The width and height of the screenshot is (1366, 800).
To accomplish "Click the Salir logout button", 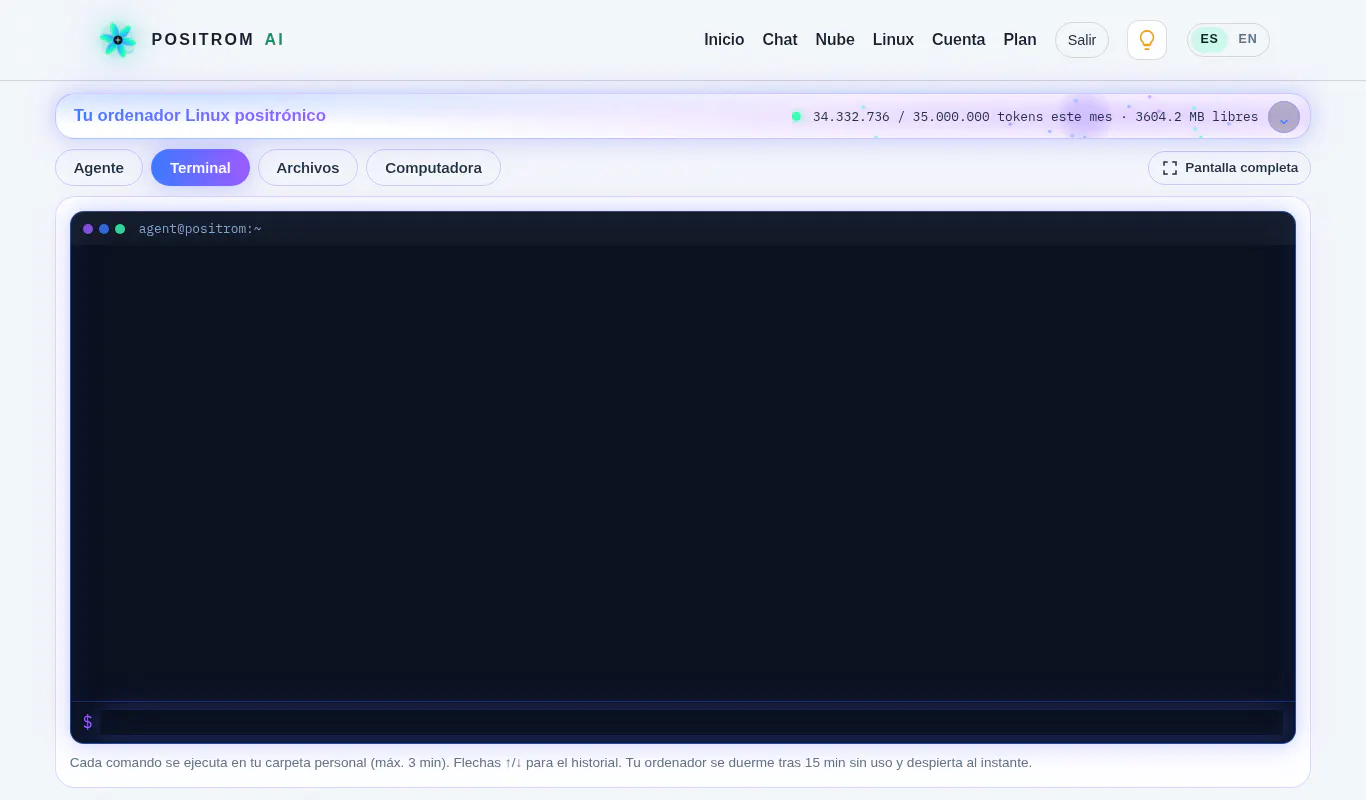I will click(1082, 40).
